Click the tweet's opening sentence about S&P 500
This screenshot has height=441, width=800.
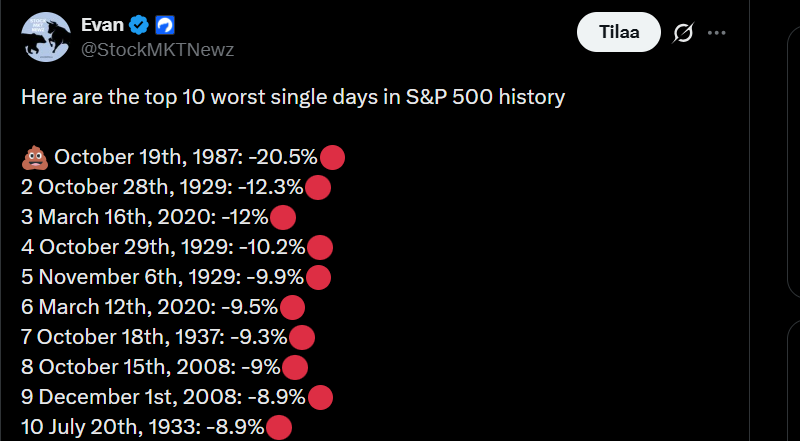[x=293, y=97]
